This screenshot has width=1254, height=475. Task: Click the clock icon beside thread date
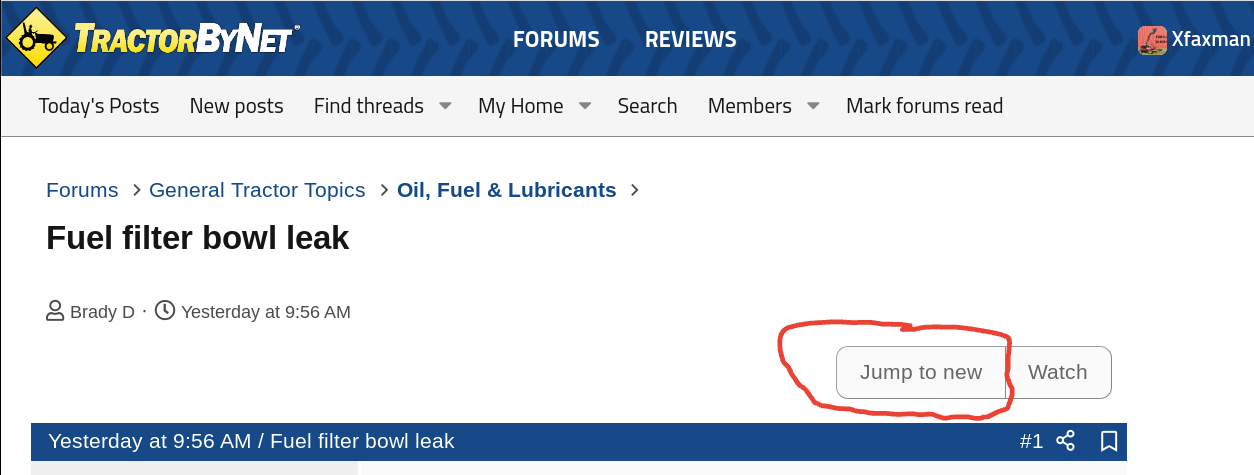click(165, 311)
